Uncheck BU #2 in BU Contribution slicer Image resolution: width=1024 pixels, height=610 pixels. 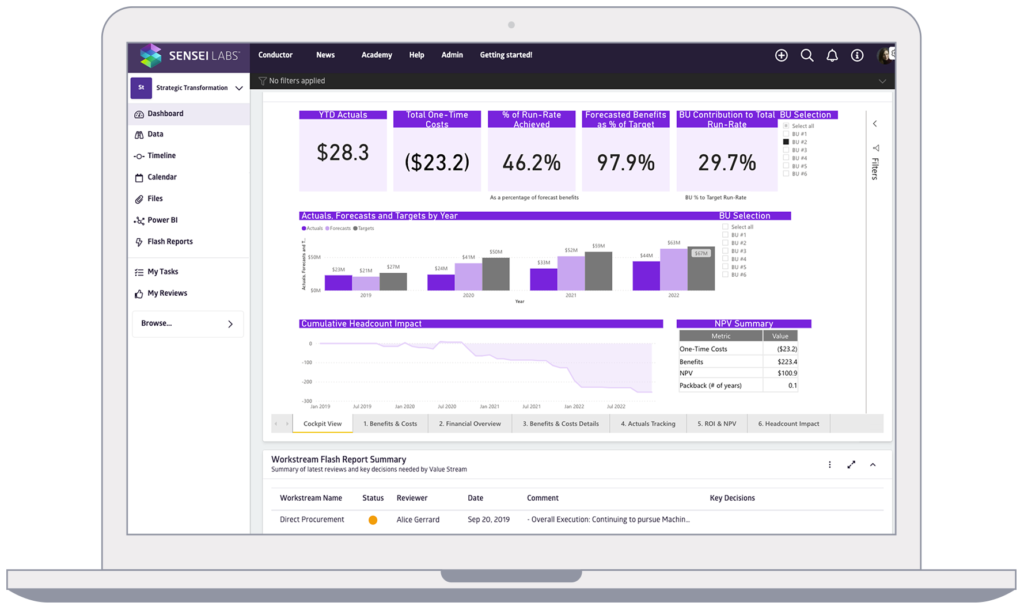(x=786, y=142)
